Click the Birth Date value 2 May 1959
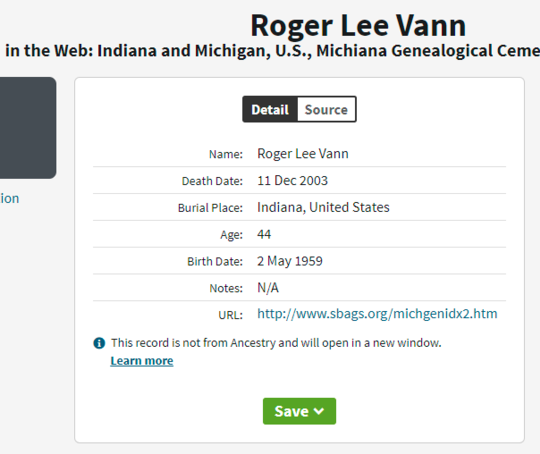 coord(290,261)
